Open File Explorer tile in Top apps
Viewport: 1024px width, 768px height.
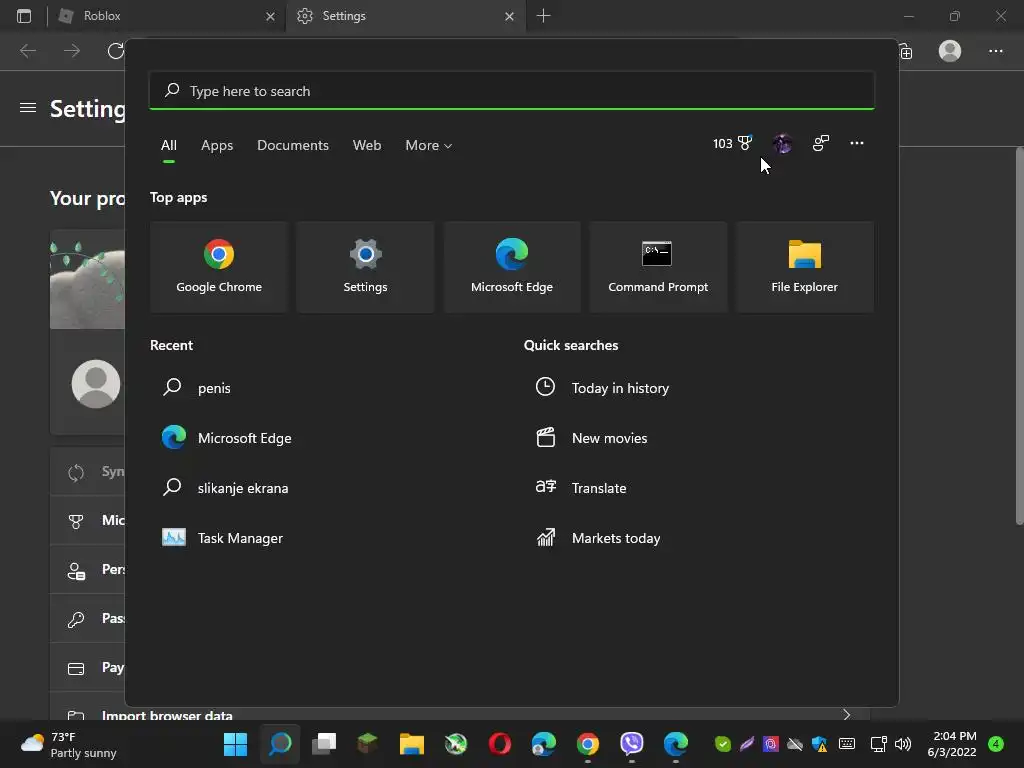click(x=804, y=266)
